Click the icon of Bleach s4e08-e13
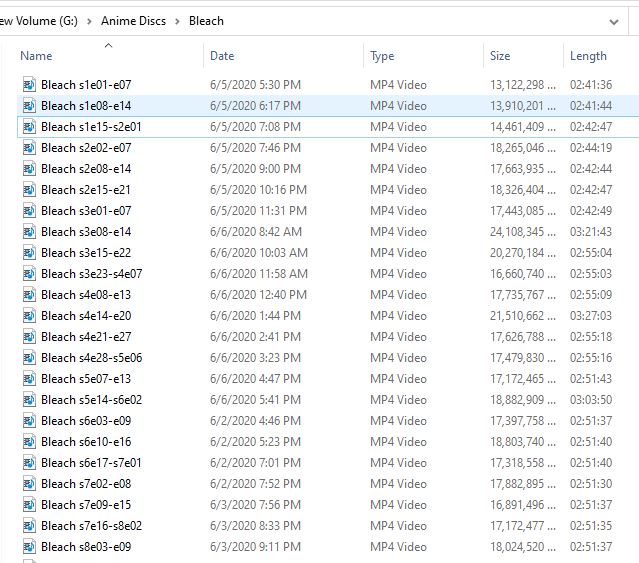The width and height of the screenshot is (639, 563). click(x=29, y=295)
